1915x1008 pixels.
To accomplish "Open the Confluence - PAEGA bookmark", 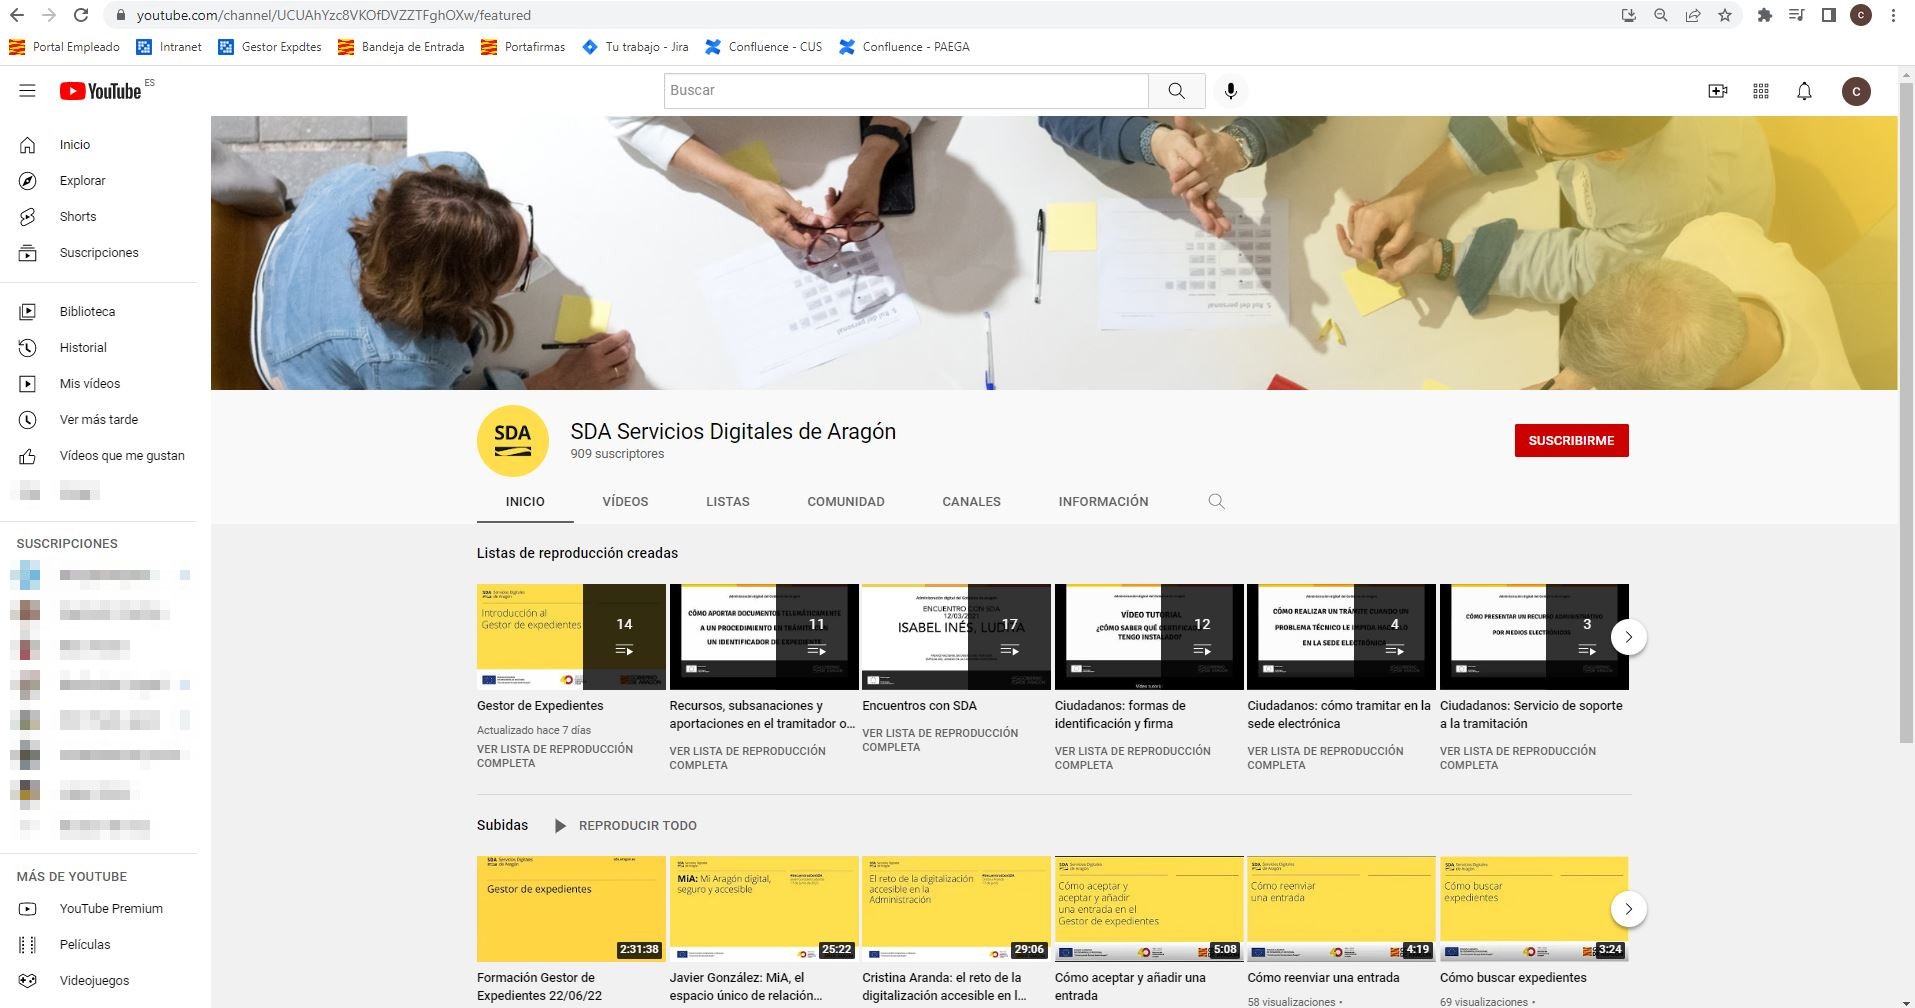I will [904, 47].
